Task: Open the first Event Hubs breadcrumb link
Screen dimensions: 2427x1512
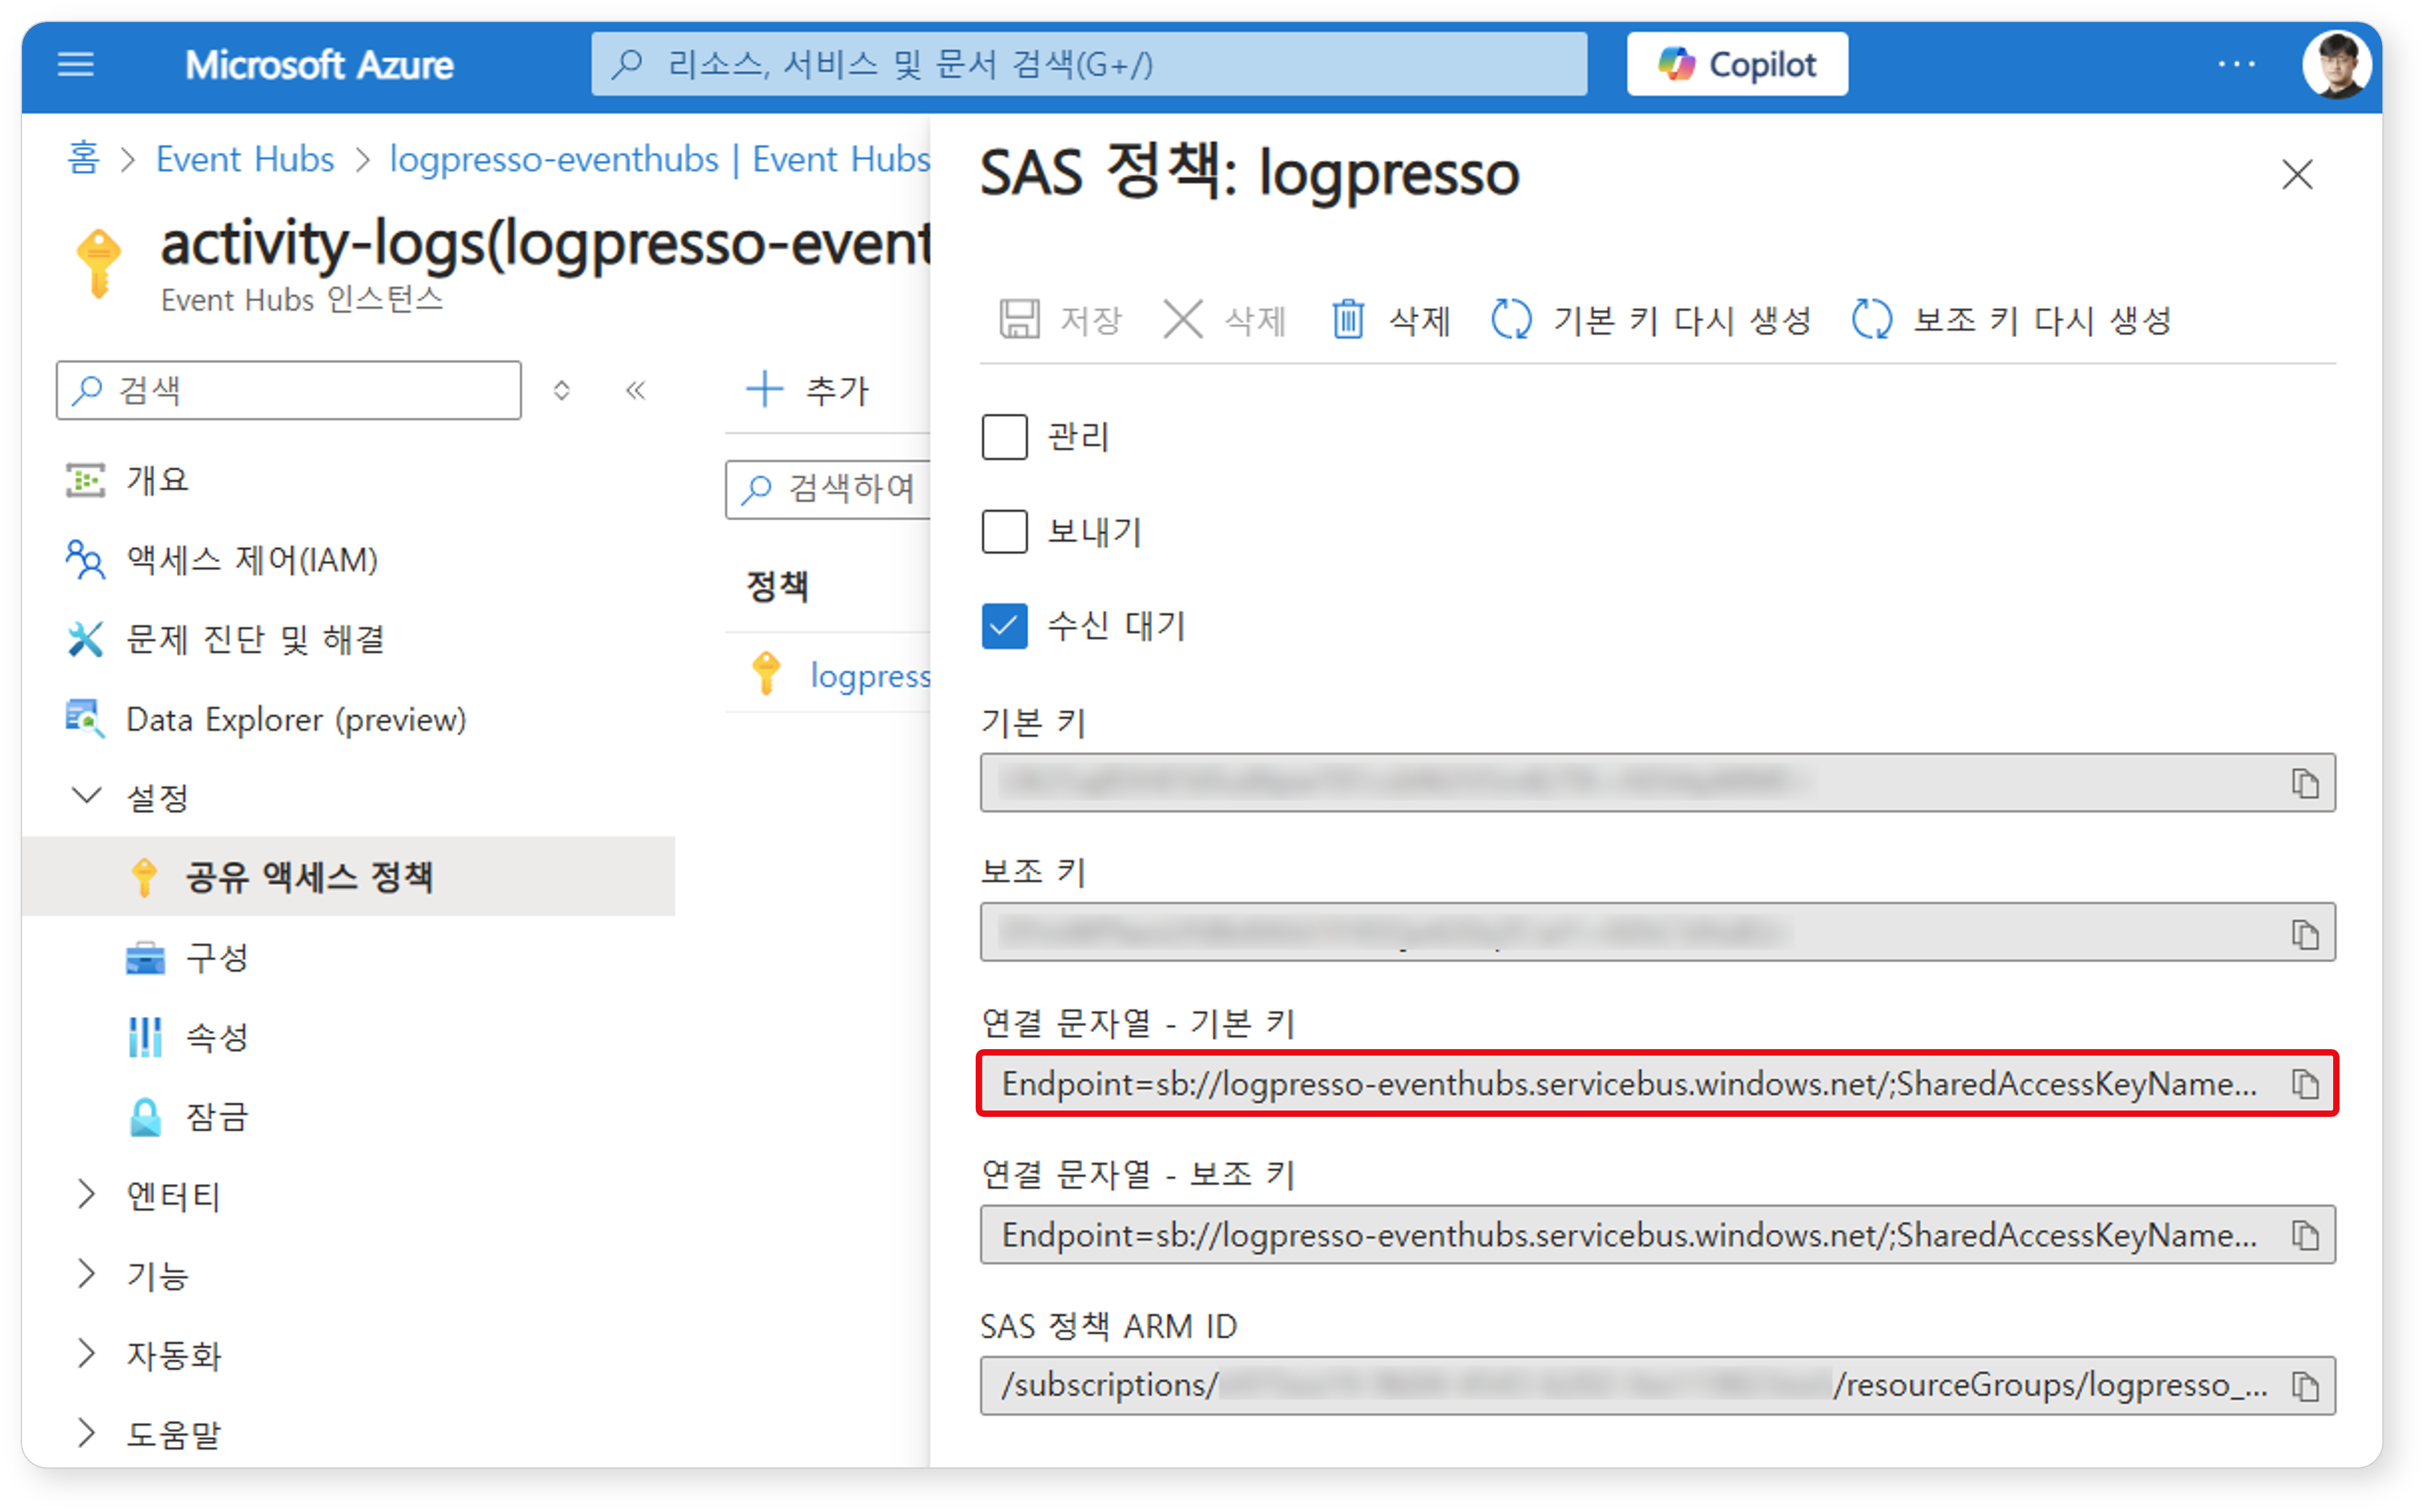Action: [x=245, y=159]
